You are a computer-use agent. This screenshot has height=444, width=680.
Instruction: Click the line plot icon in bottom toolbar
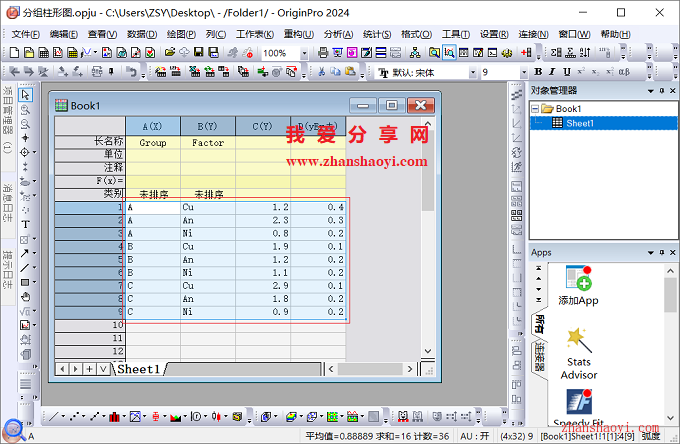[x=54, y=417]
